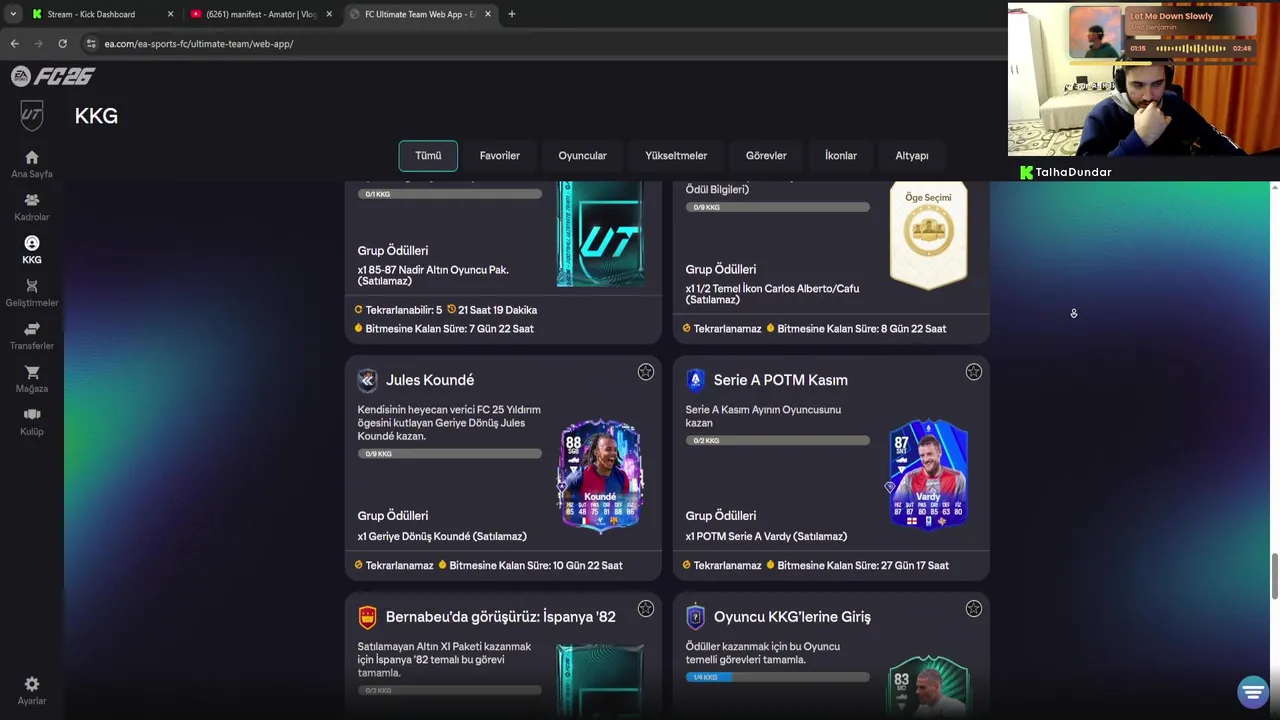Click Koundé 0/9 KKG progress bar
1280x720 pixels.
450,454
